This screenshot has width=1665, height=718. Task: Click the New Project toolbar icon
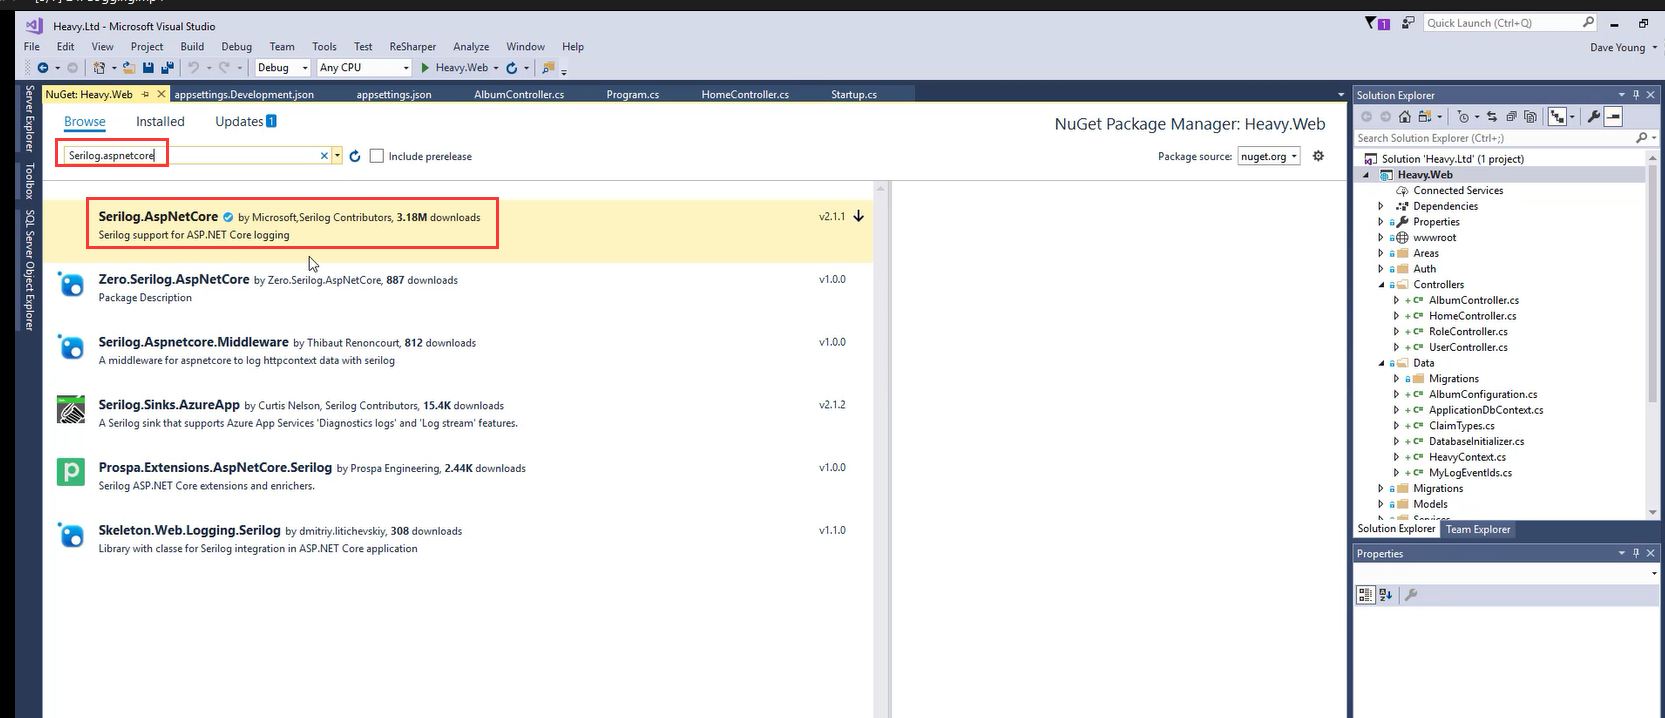[99, 68]
